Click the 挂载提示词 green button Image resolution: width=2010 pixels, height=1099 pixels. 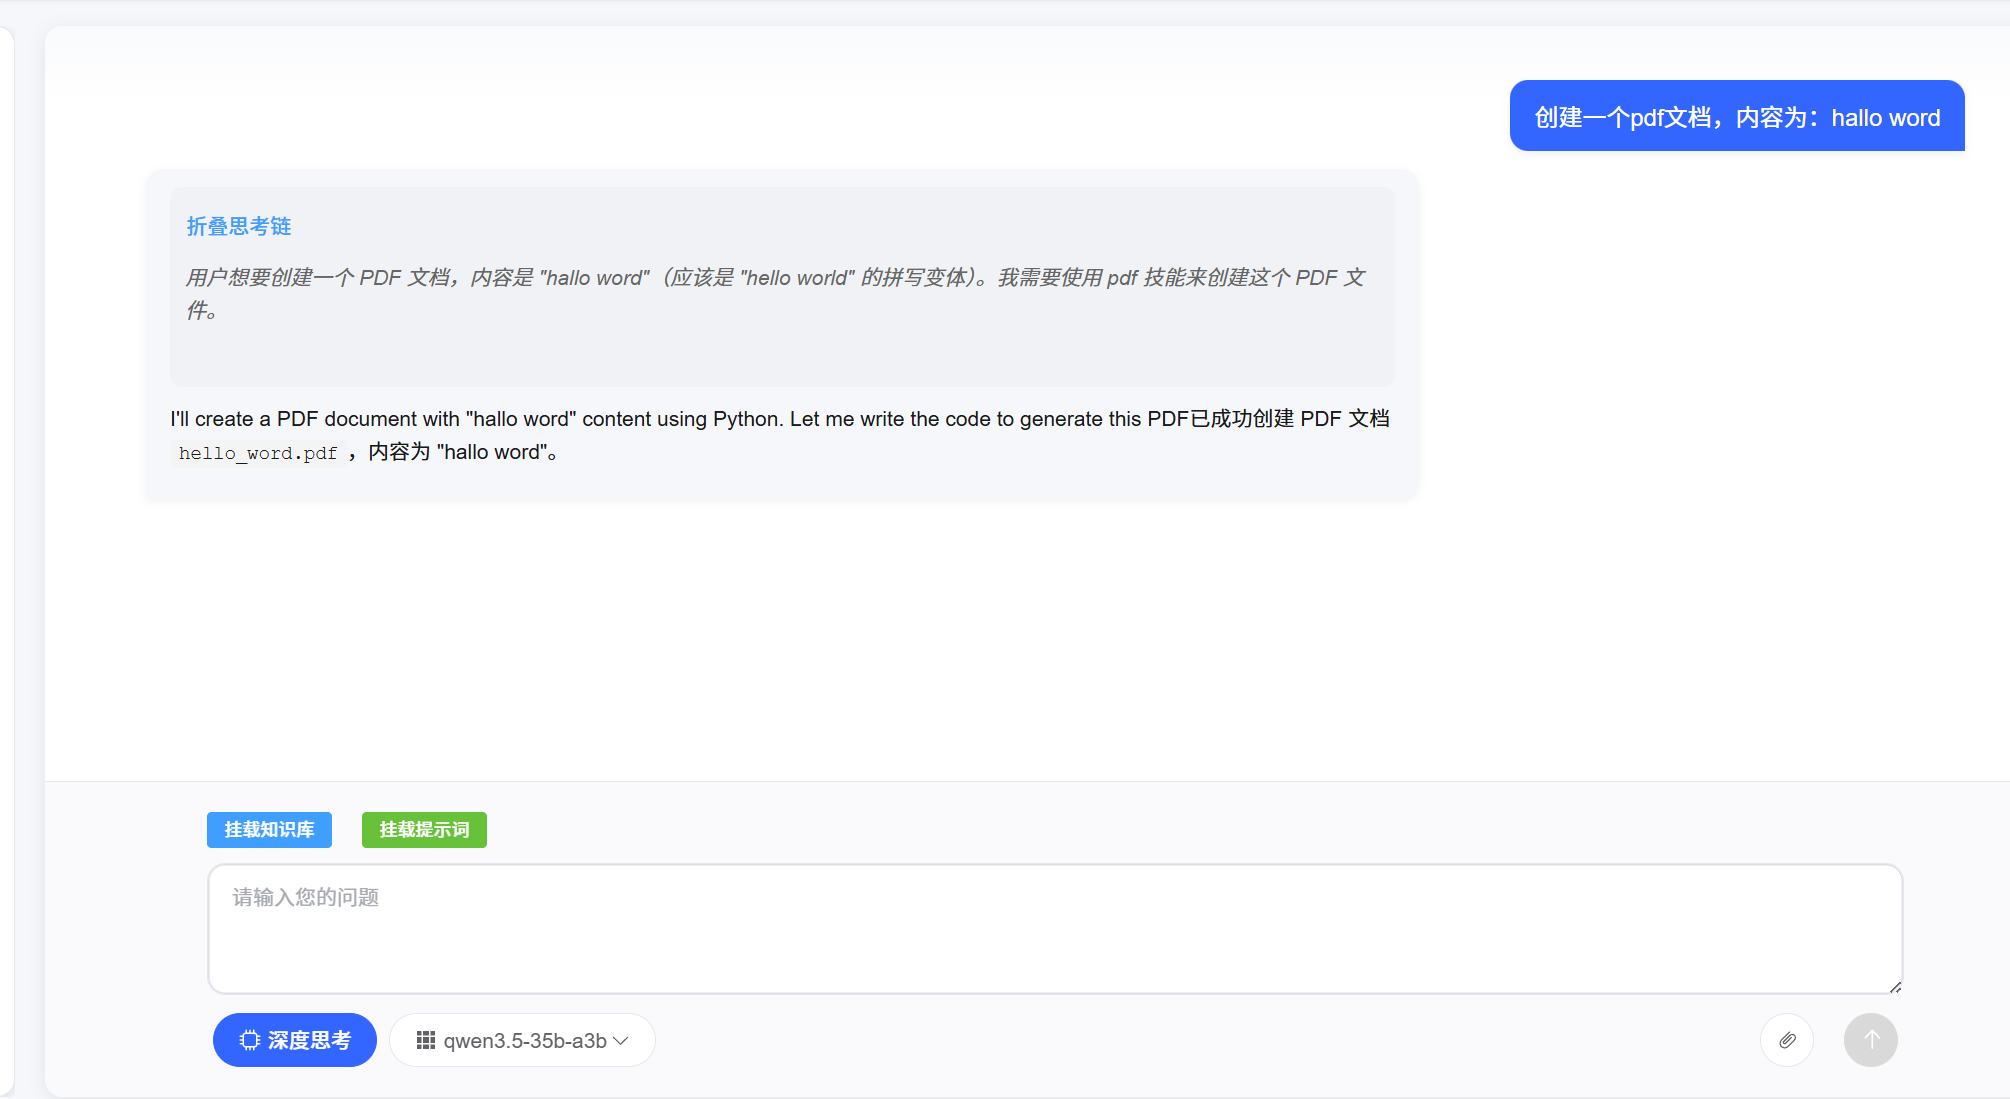tap(424, 830)
